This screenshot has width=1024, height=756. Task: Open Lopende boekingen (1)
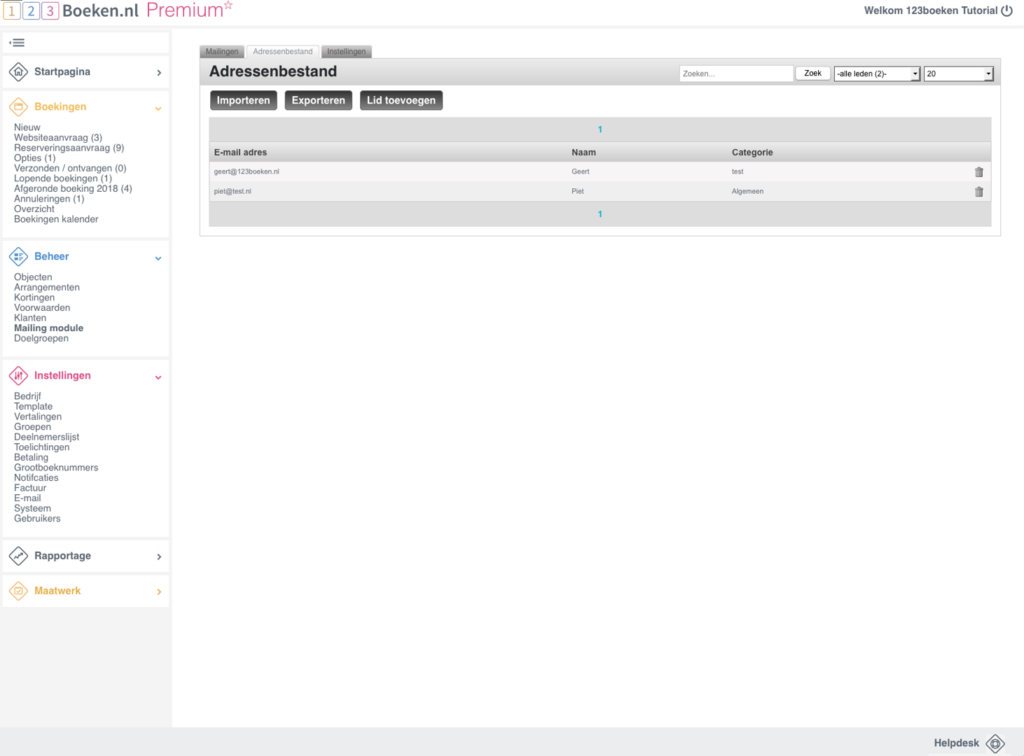(x=63, y=178)
